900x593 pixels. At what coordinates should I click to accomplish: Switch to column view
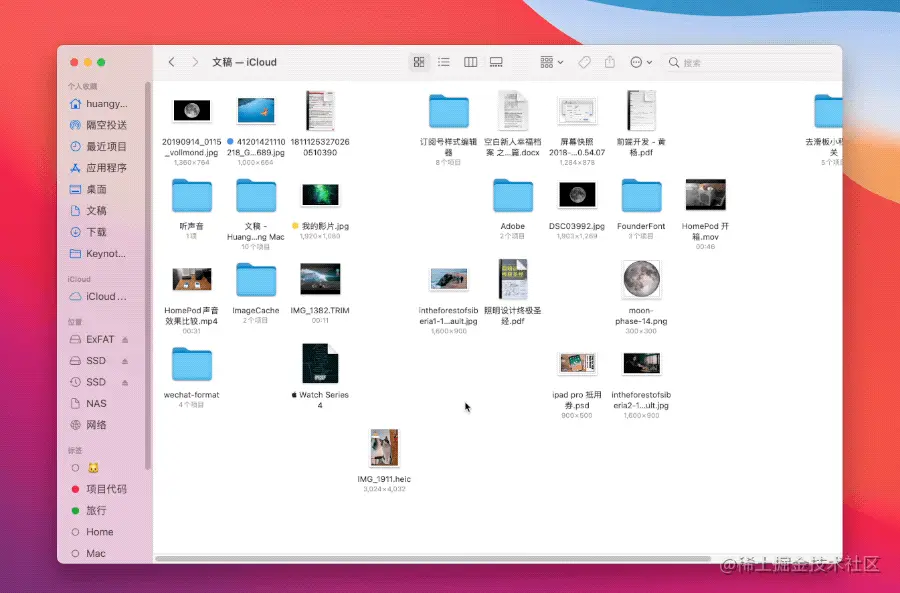pos(470,62)
